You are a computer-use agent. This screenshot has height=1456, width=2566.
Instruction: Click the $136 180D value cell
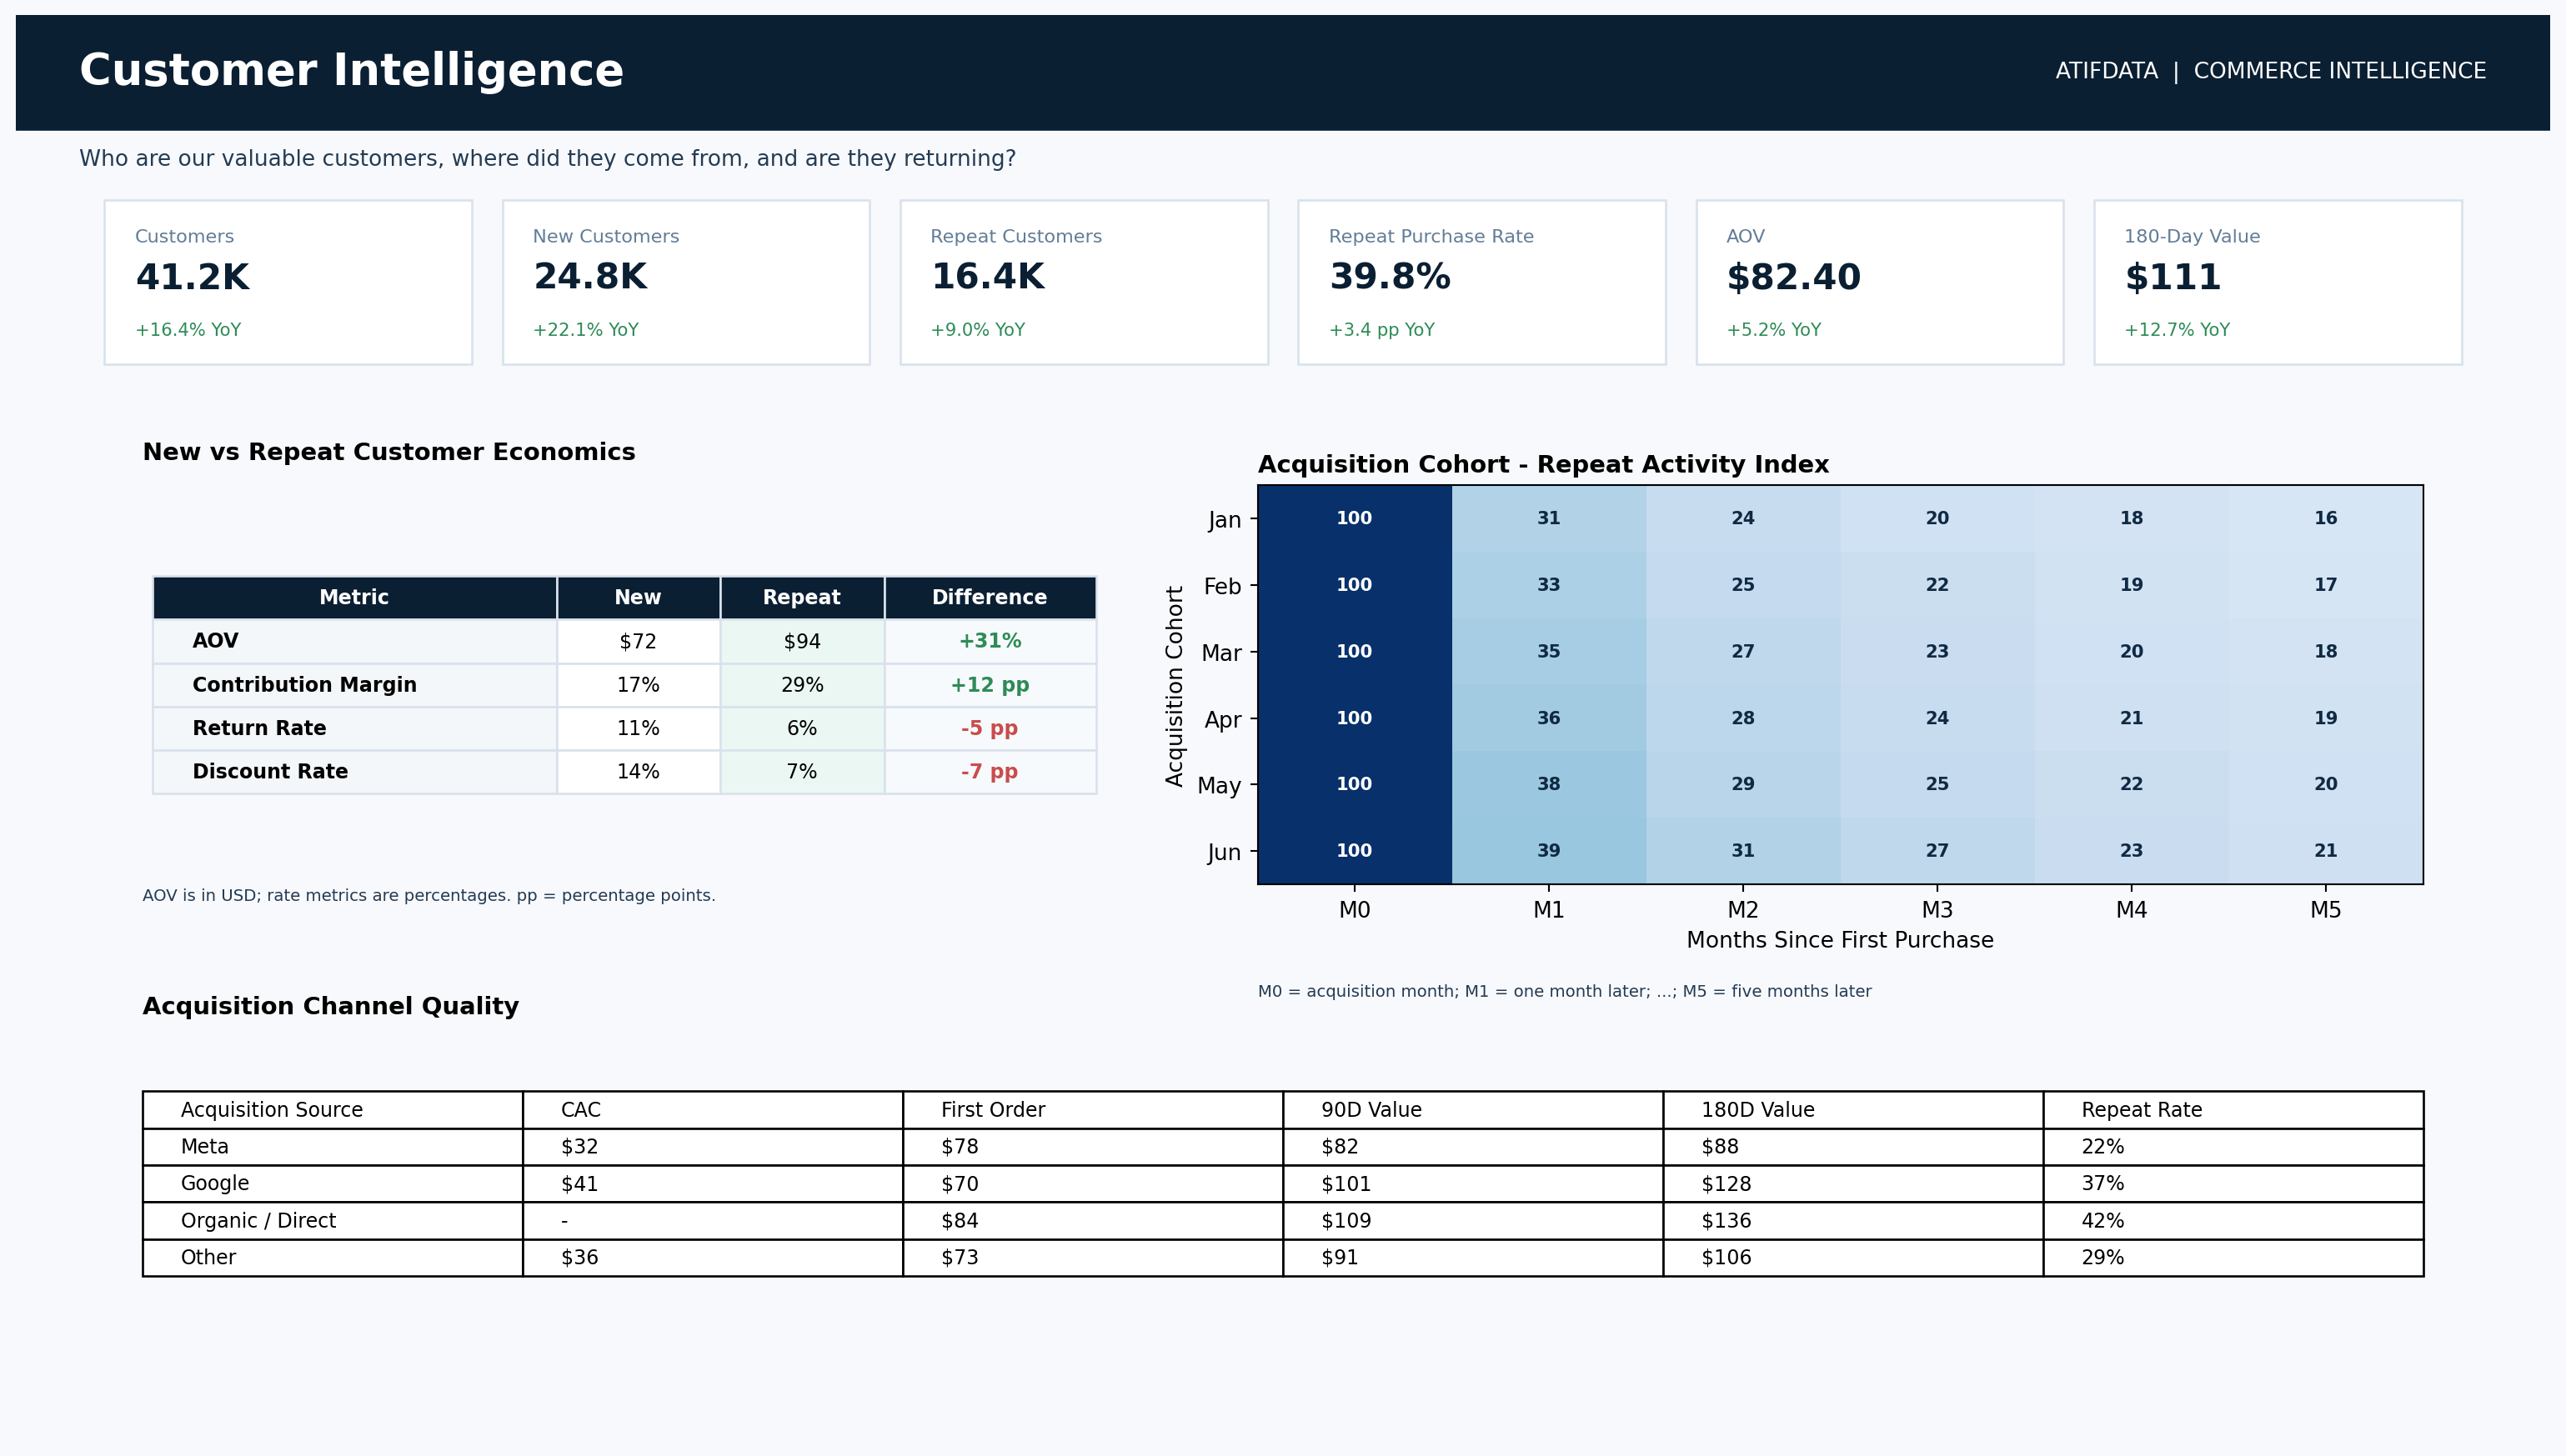click(x=1853, y=1221)
